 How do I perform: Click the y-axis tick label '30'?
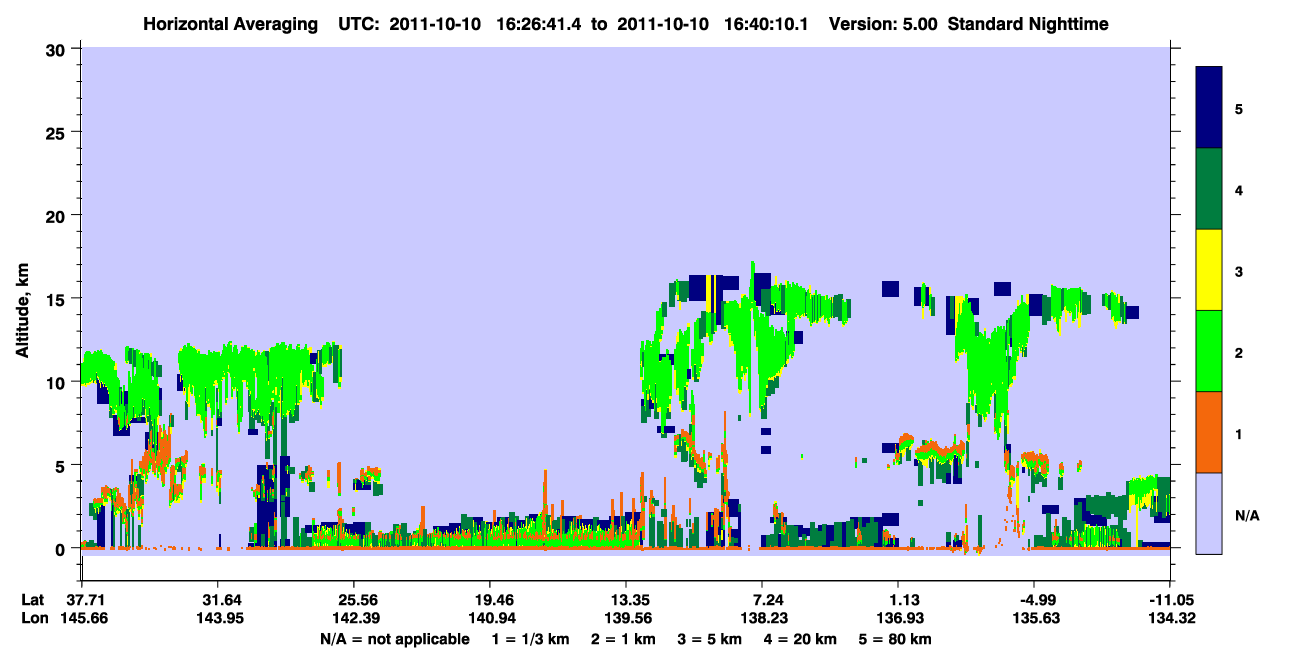[57, 49]
